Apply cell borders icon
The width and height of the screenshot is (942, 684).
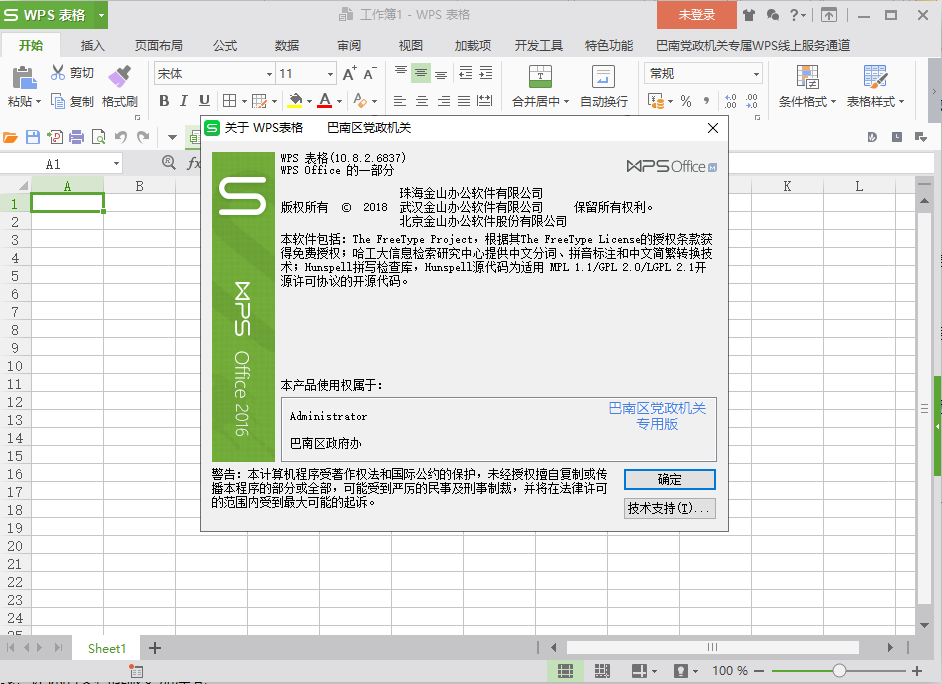(x=229, y=101)
